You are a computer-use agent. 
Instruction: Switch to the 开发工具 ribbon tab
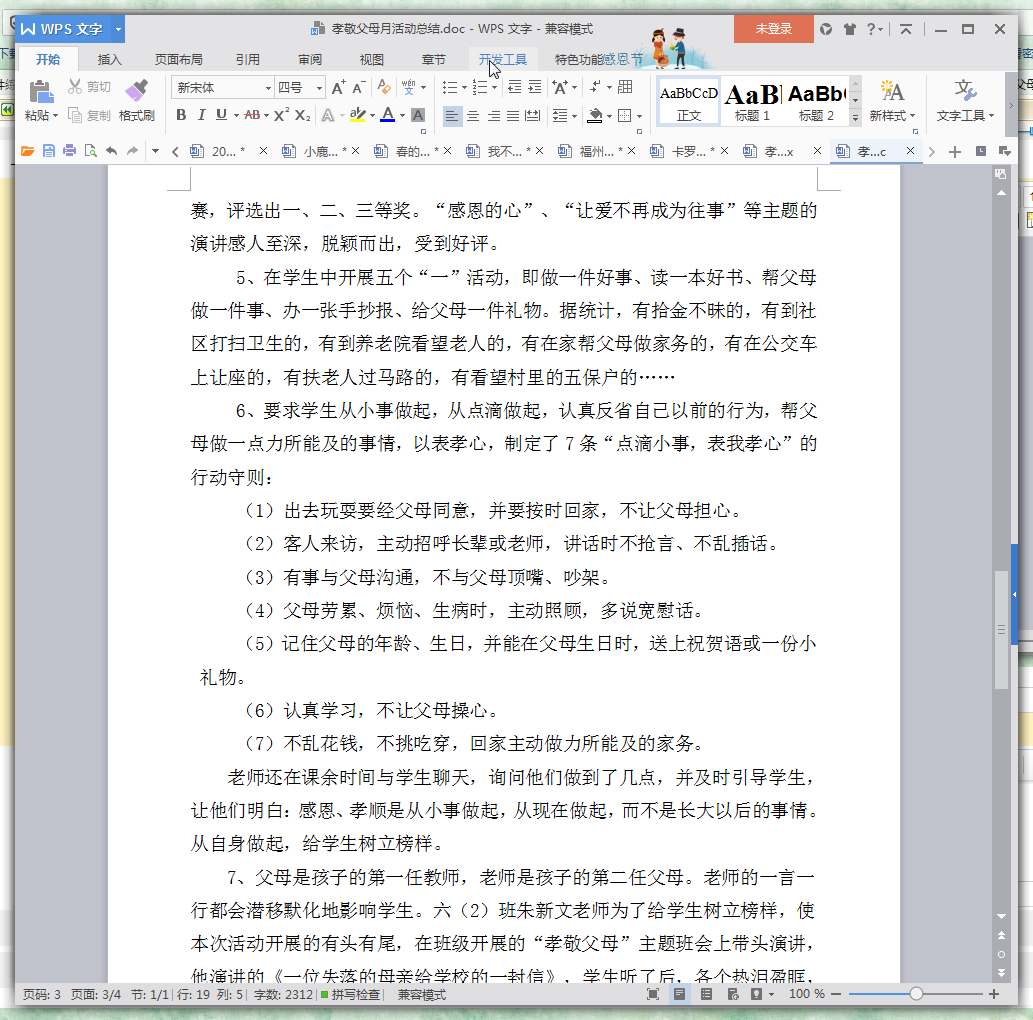(x=503, y=59)
